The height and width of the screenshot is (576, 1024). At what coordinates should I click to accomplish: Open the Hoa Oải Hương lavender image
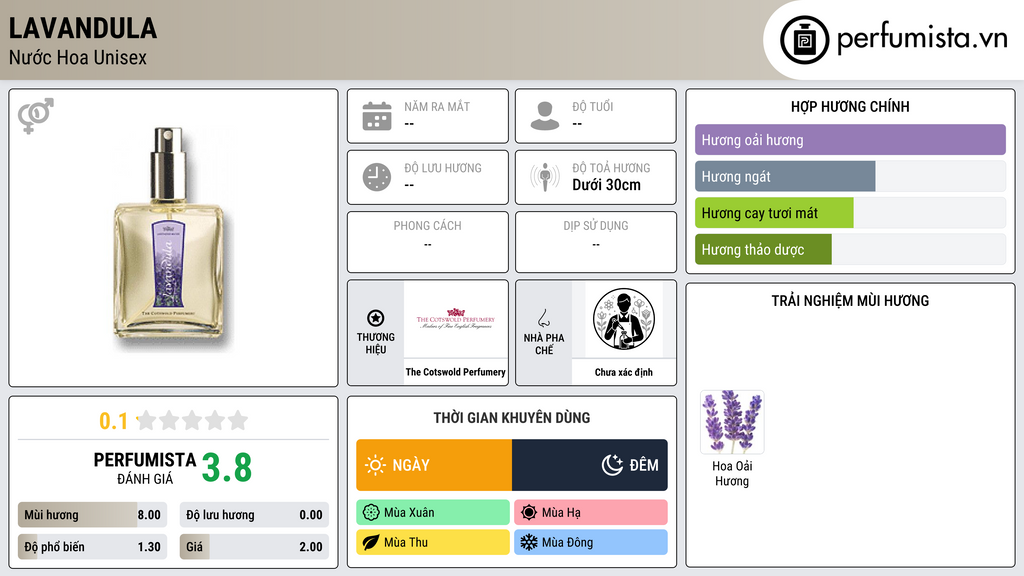click(x=732, y=422)
